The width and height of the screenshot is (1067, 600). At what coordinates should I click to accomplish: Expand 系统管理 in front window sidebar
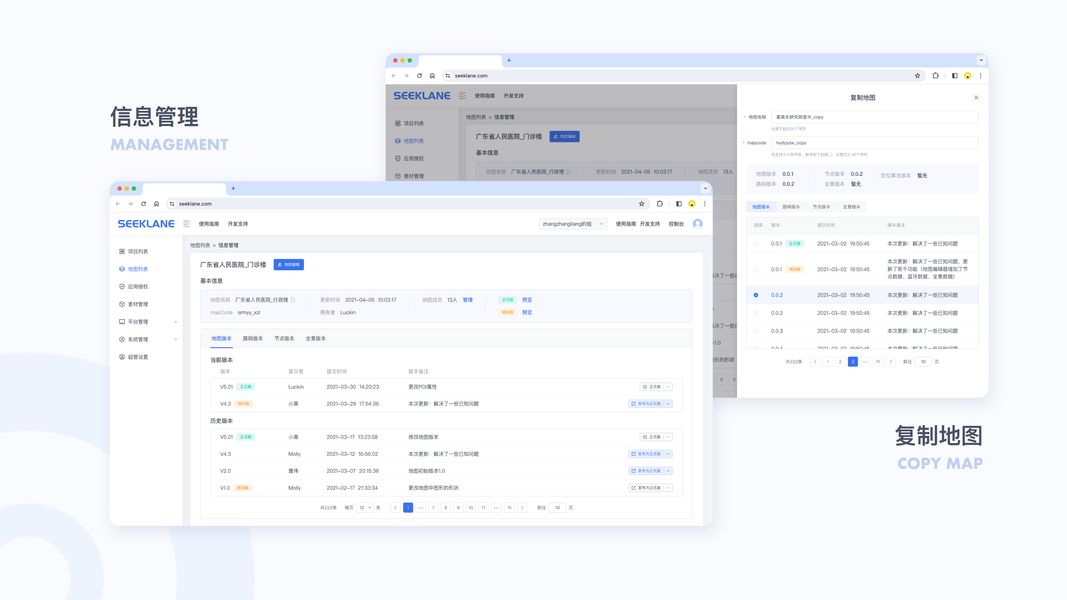[x=176, y=339]
